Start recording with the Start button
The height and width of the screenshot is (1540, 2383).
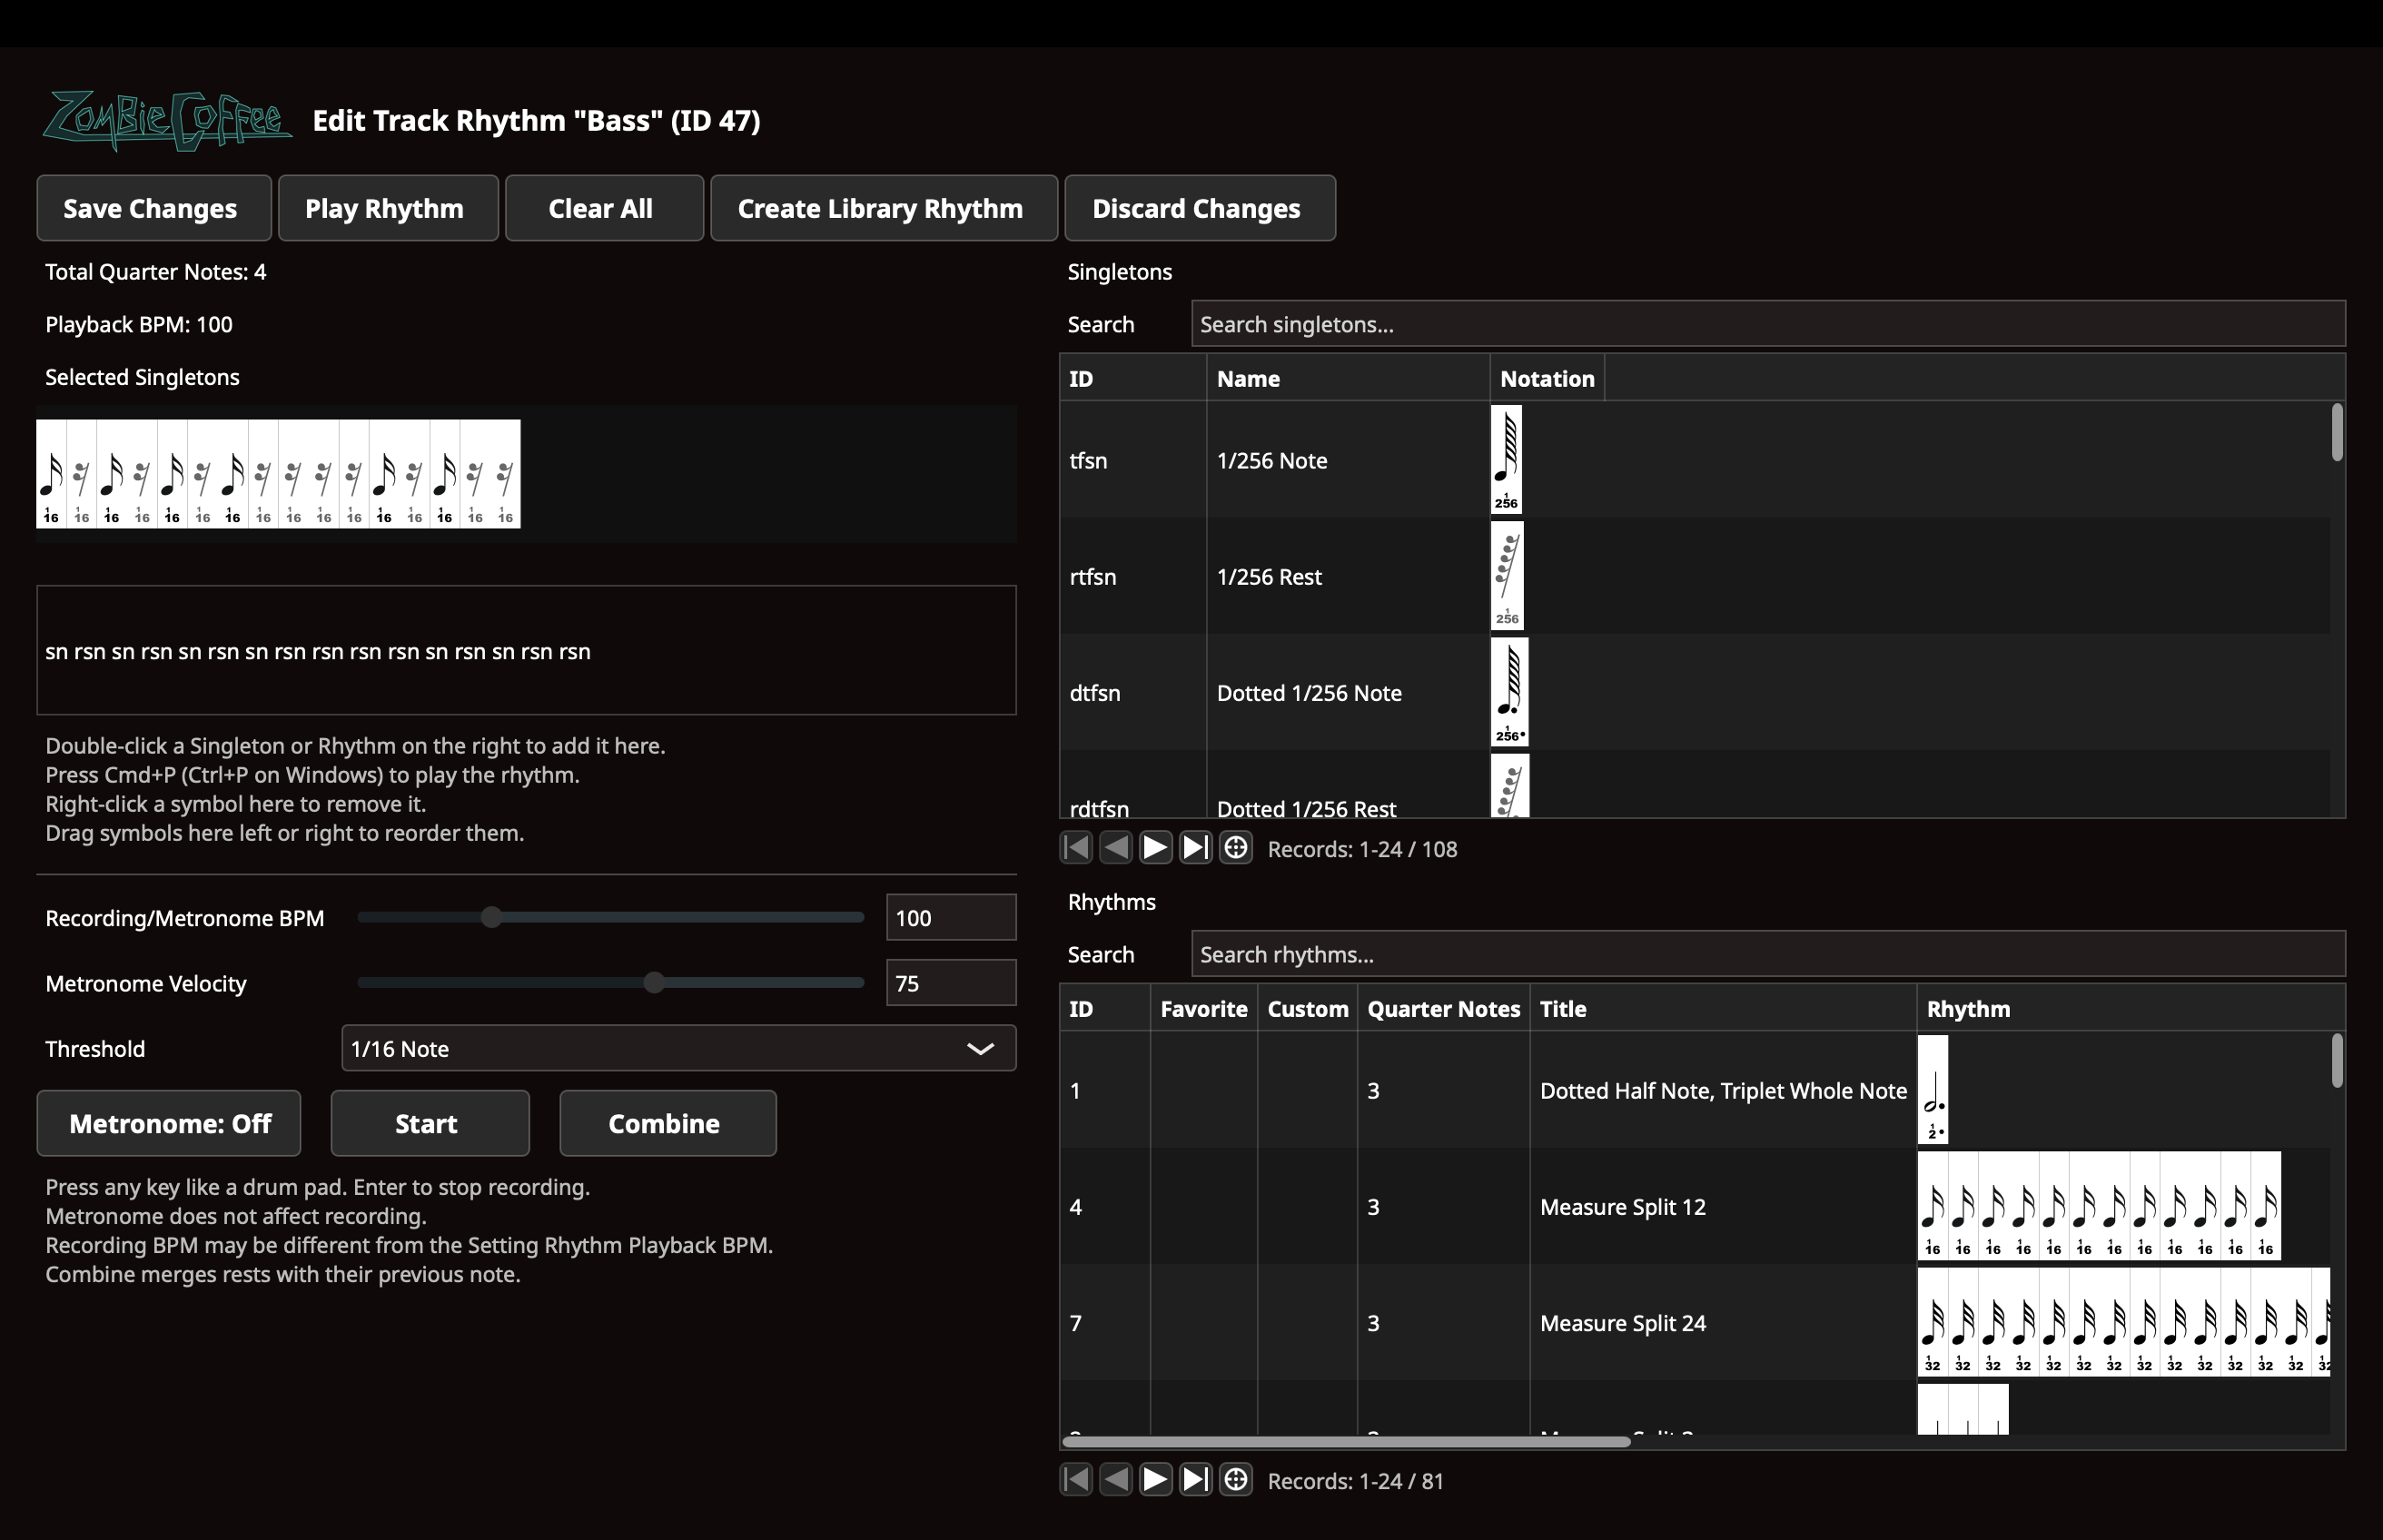[430, 1123]
